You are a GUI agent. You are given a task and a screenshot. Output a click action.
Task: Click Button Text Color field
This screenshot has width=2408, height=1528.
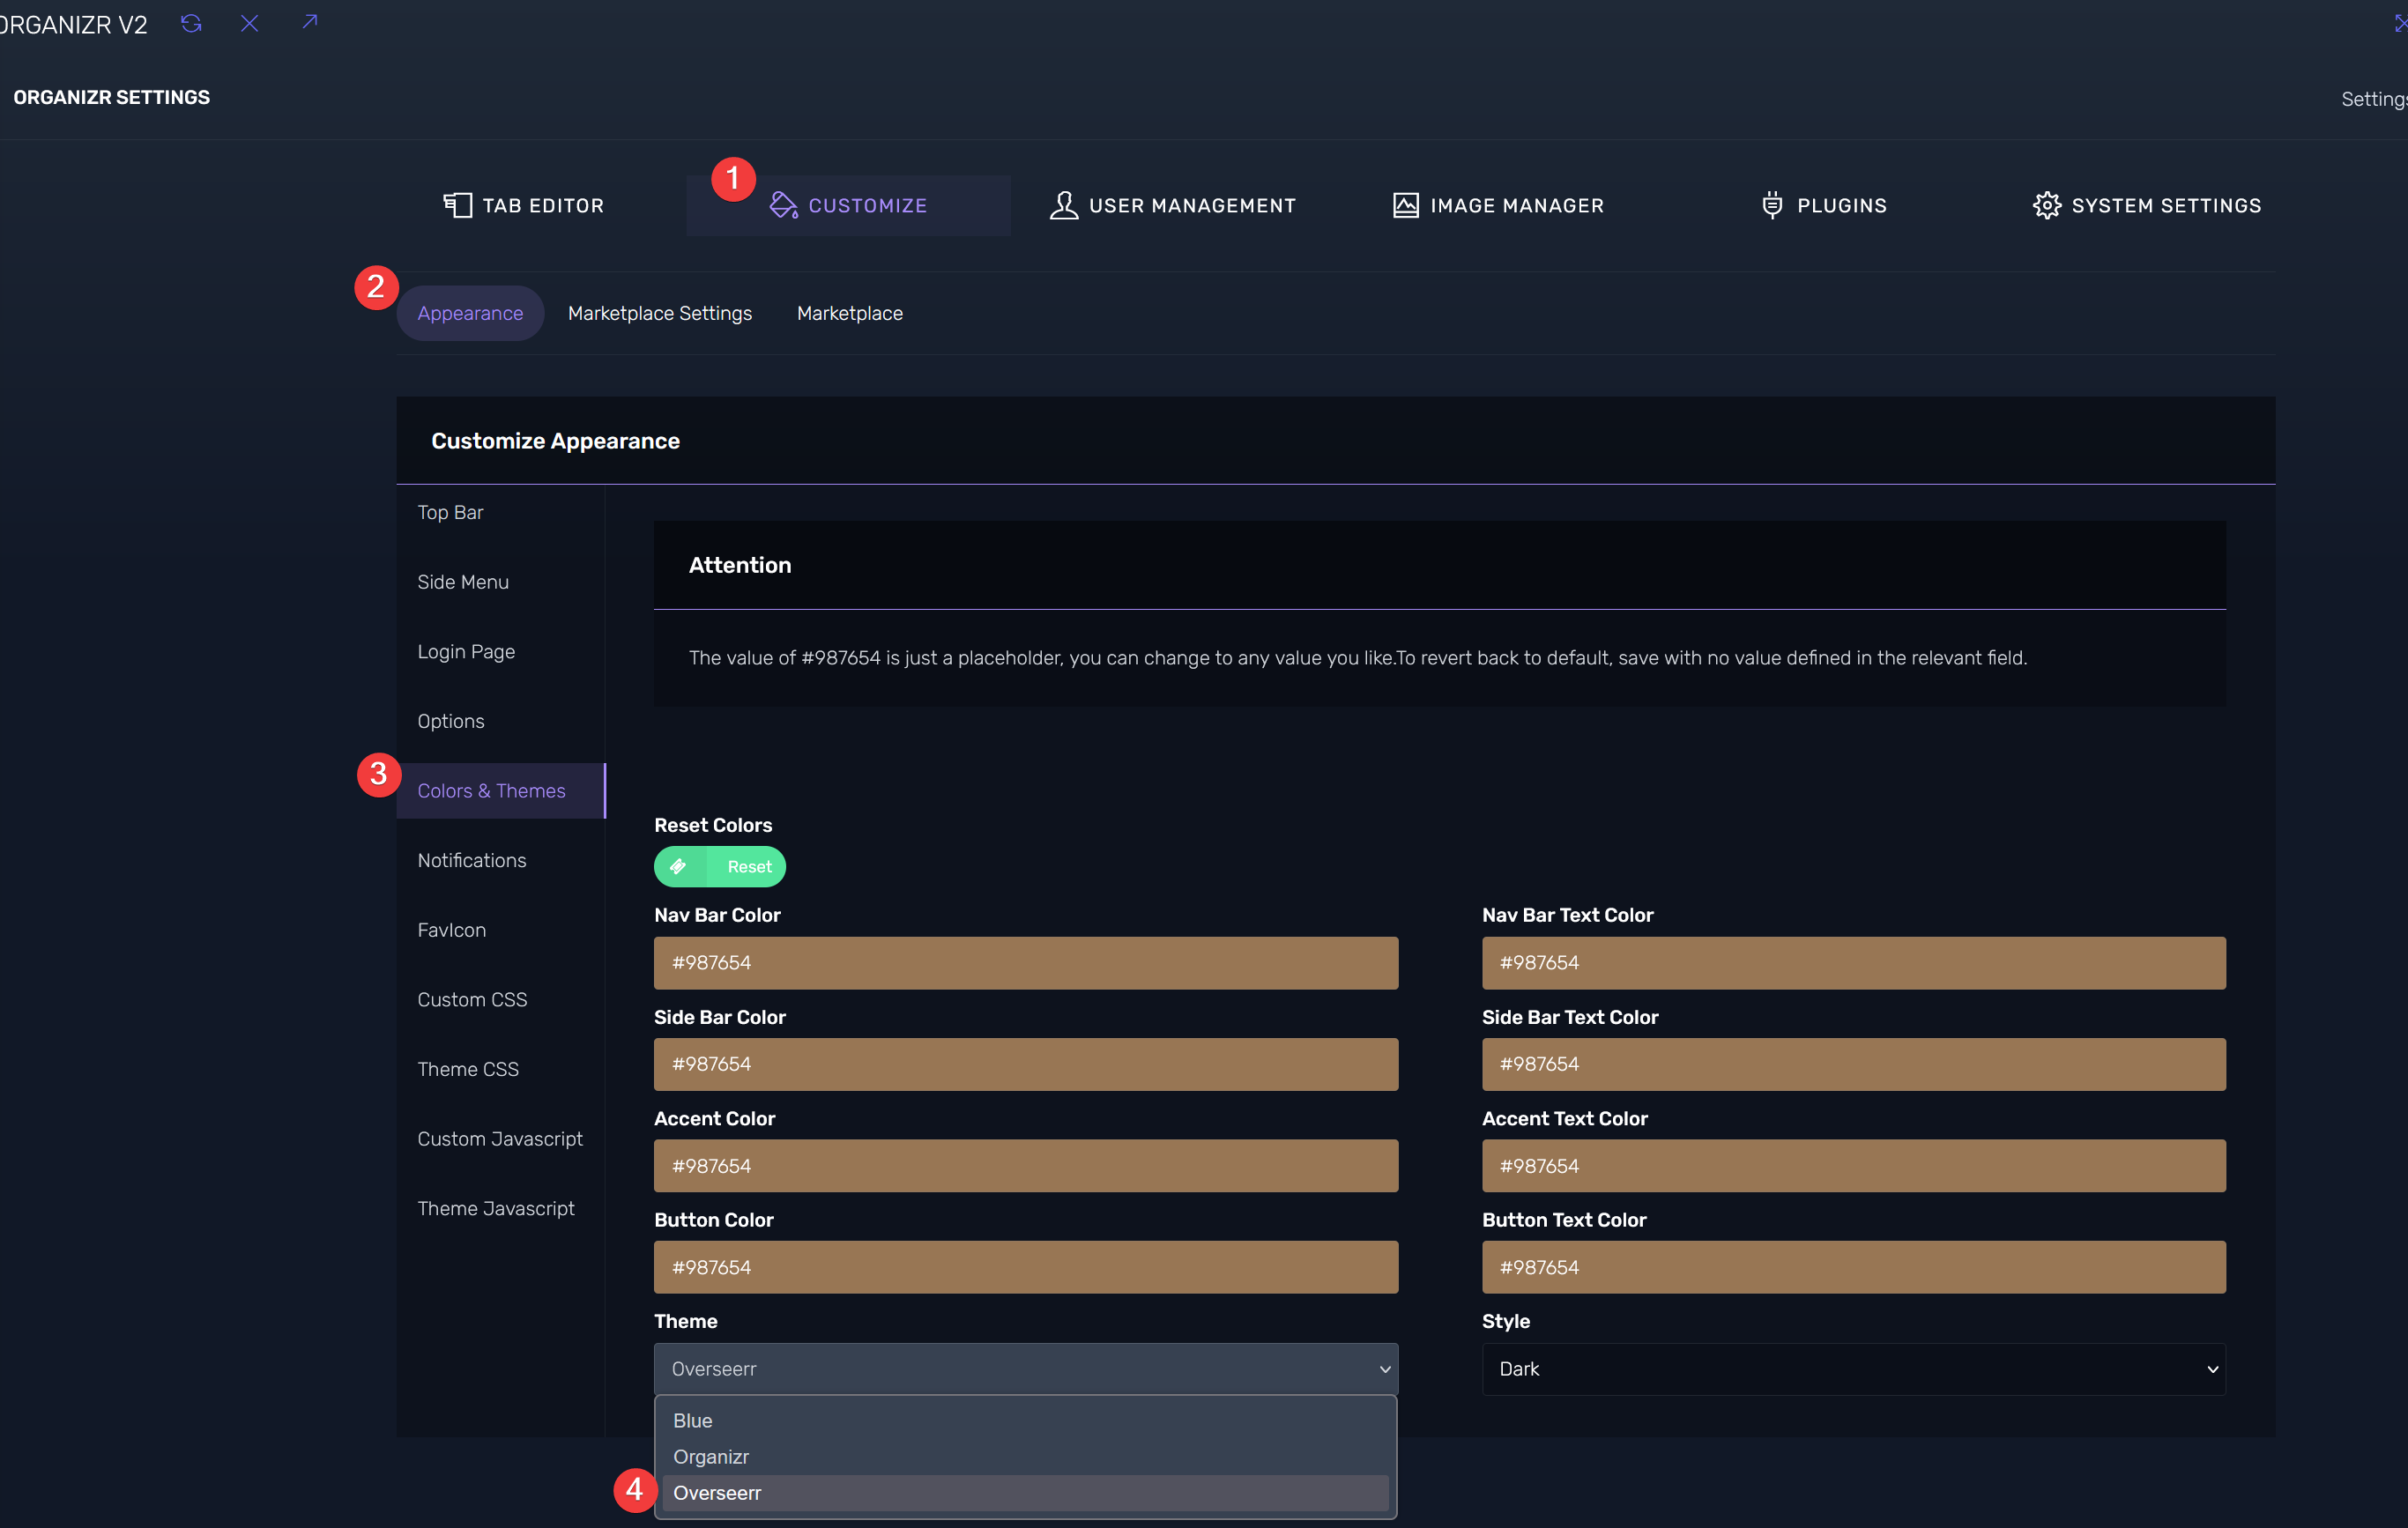tap(1853, 1267)
